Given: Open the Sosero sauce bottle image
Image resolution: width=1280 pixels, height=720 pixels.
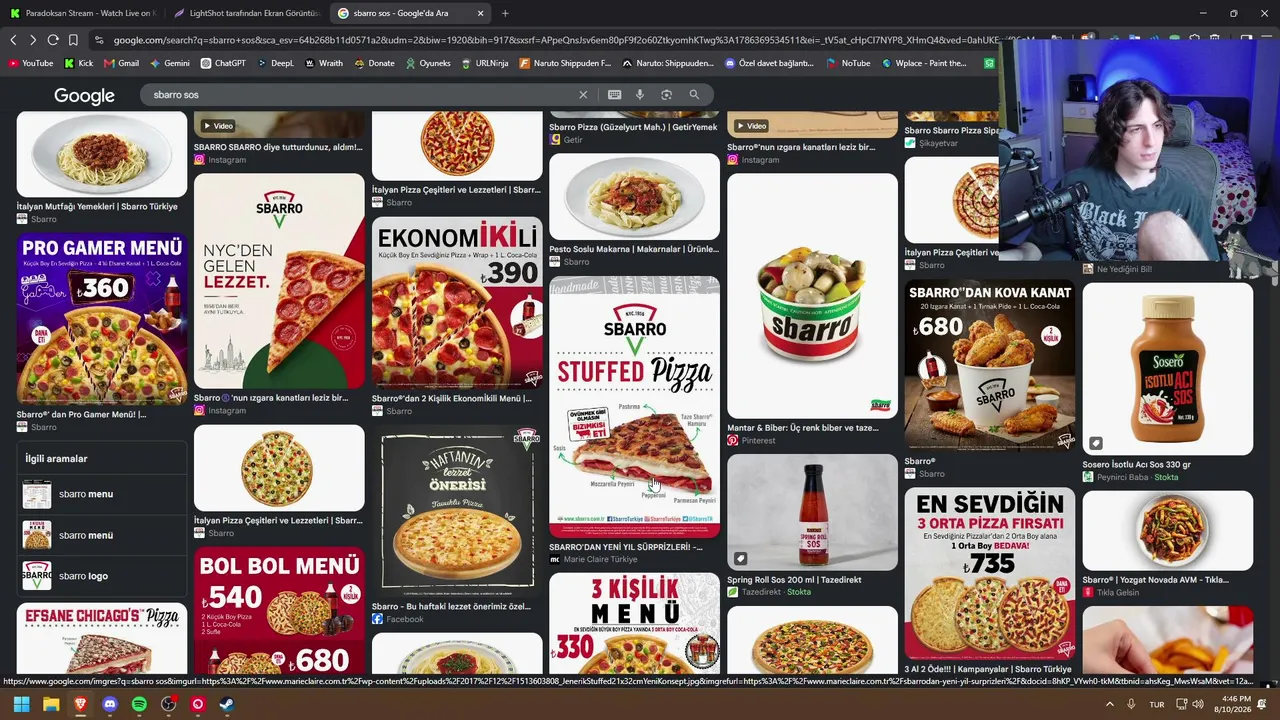Looking at the screenshot, I should (1168, 369).
